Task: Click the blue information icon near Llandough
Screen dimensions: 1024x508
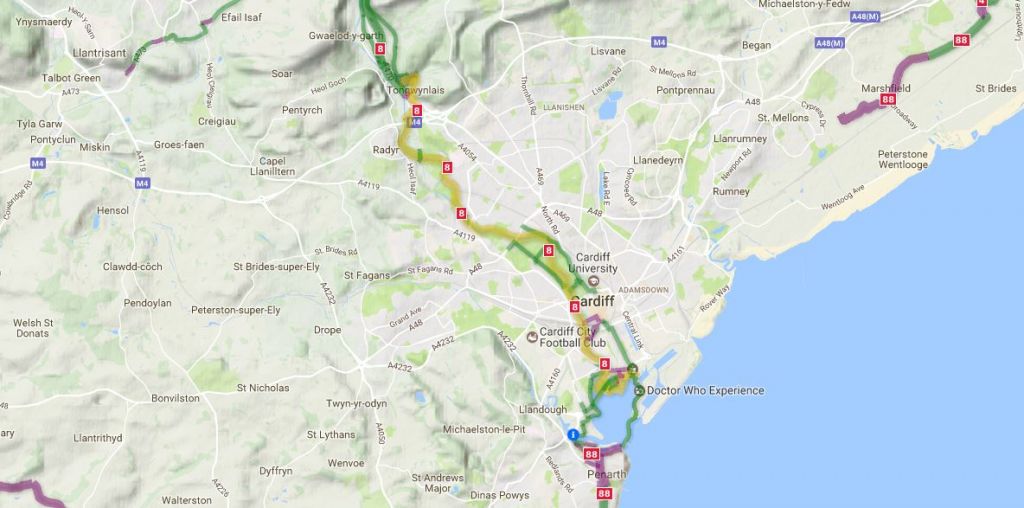Action: [573, 434]
